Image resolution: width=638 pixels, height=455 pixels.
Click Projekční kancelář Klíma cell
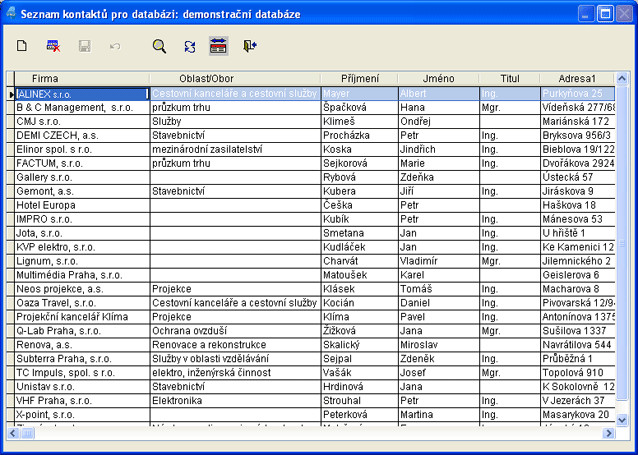(x=82, y=317)
